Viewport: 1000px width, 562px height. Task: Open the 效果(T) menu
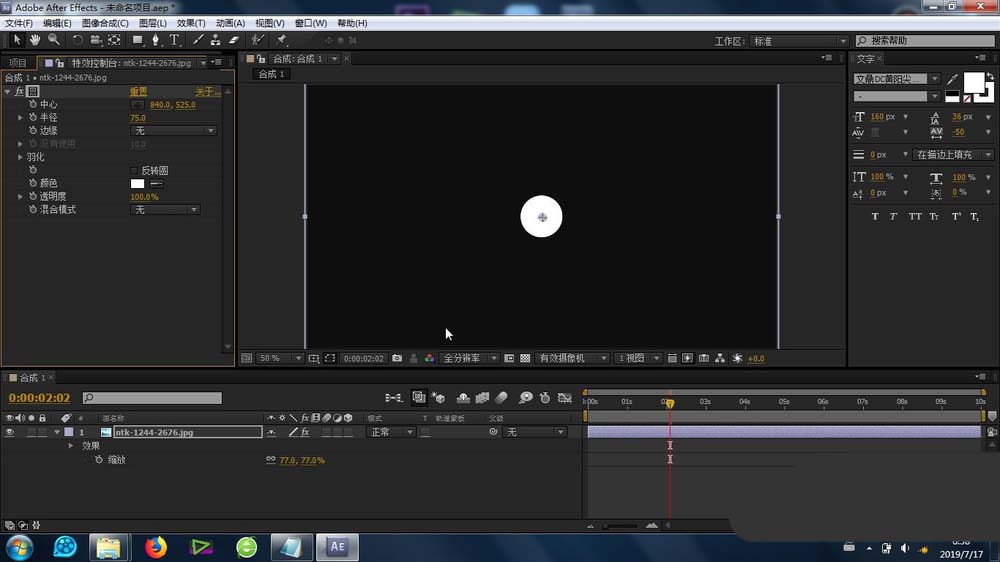tap(191, 23)
